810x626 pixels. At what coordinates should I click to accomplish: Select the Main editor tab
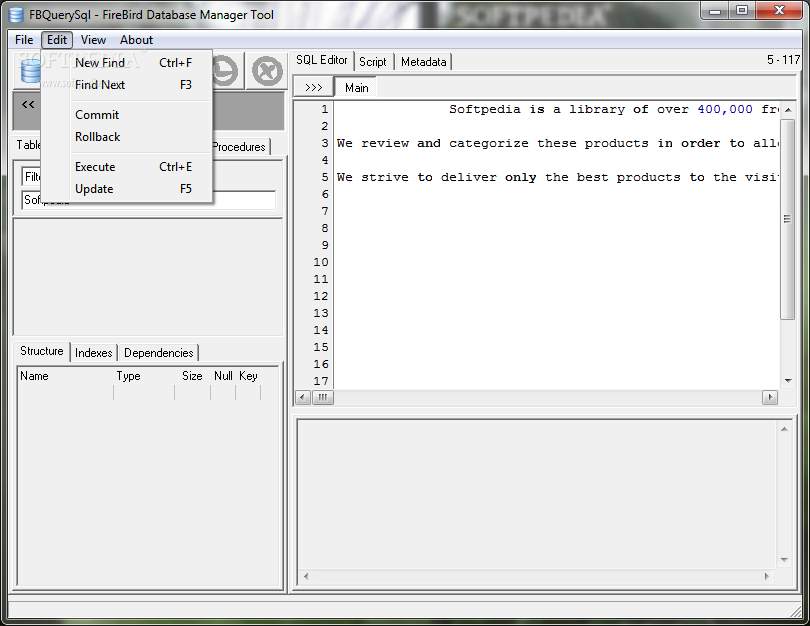point(356,88)
